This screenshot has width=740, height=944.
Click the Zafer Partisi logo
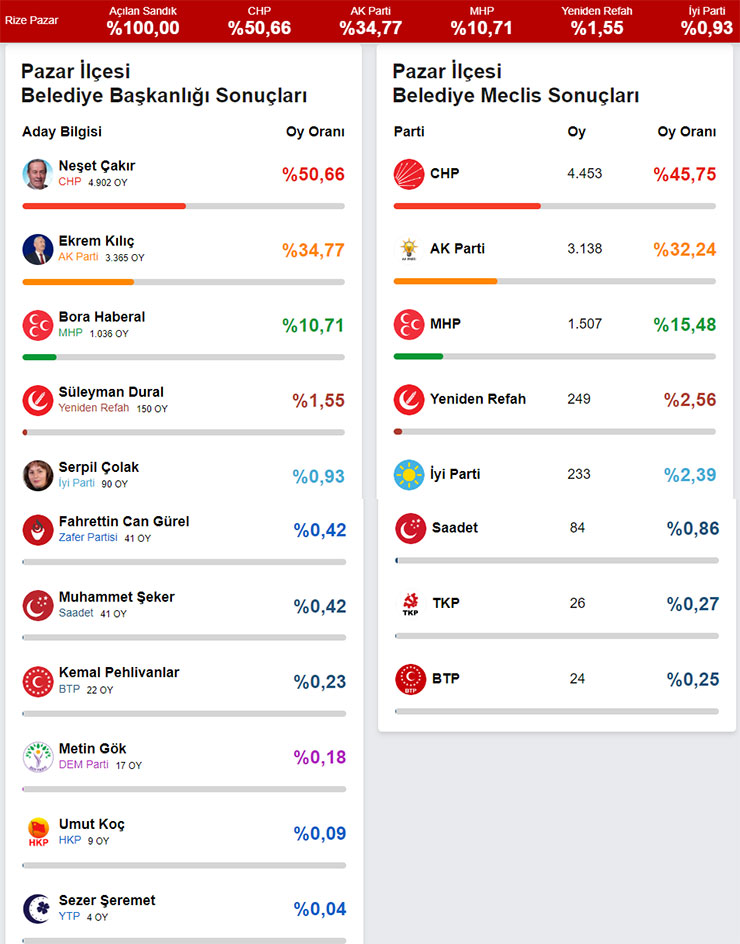click(x=38, y=530)
